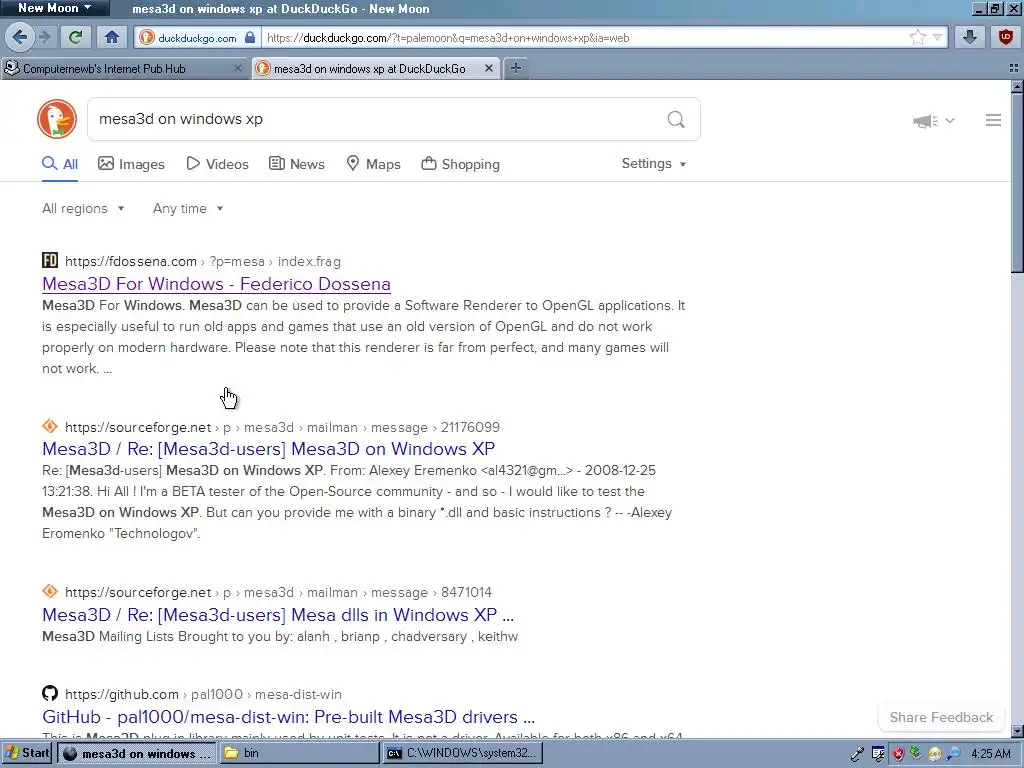Click the DuckDuckGo duck logo
Screen dimensions: 1024x768
tap(57, 119)
